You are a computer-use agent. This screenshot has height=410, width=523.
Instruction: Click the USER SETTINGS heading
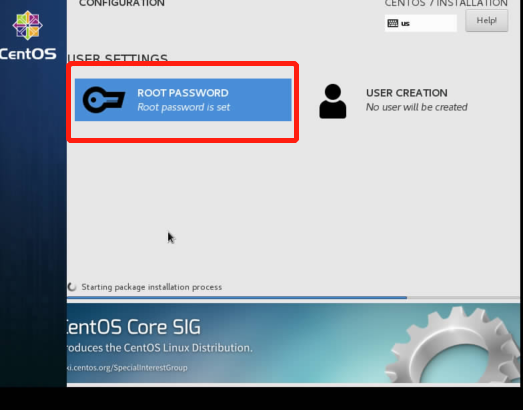coord(117,58)
